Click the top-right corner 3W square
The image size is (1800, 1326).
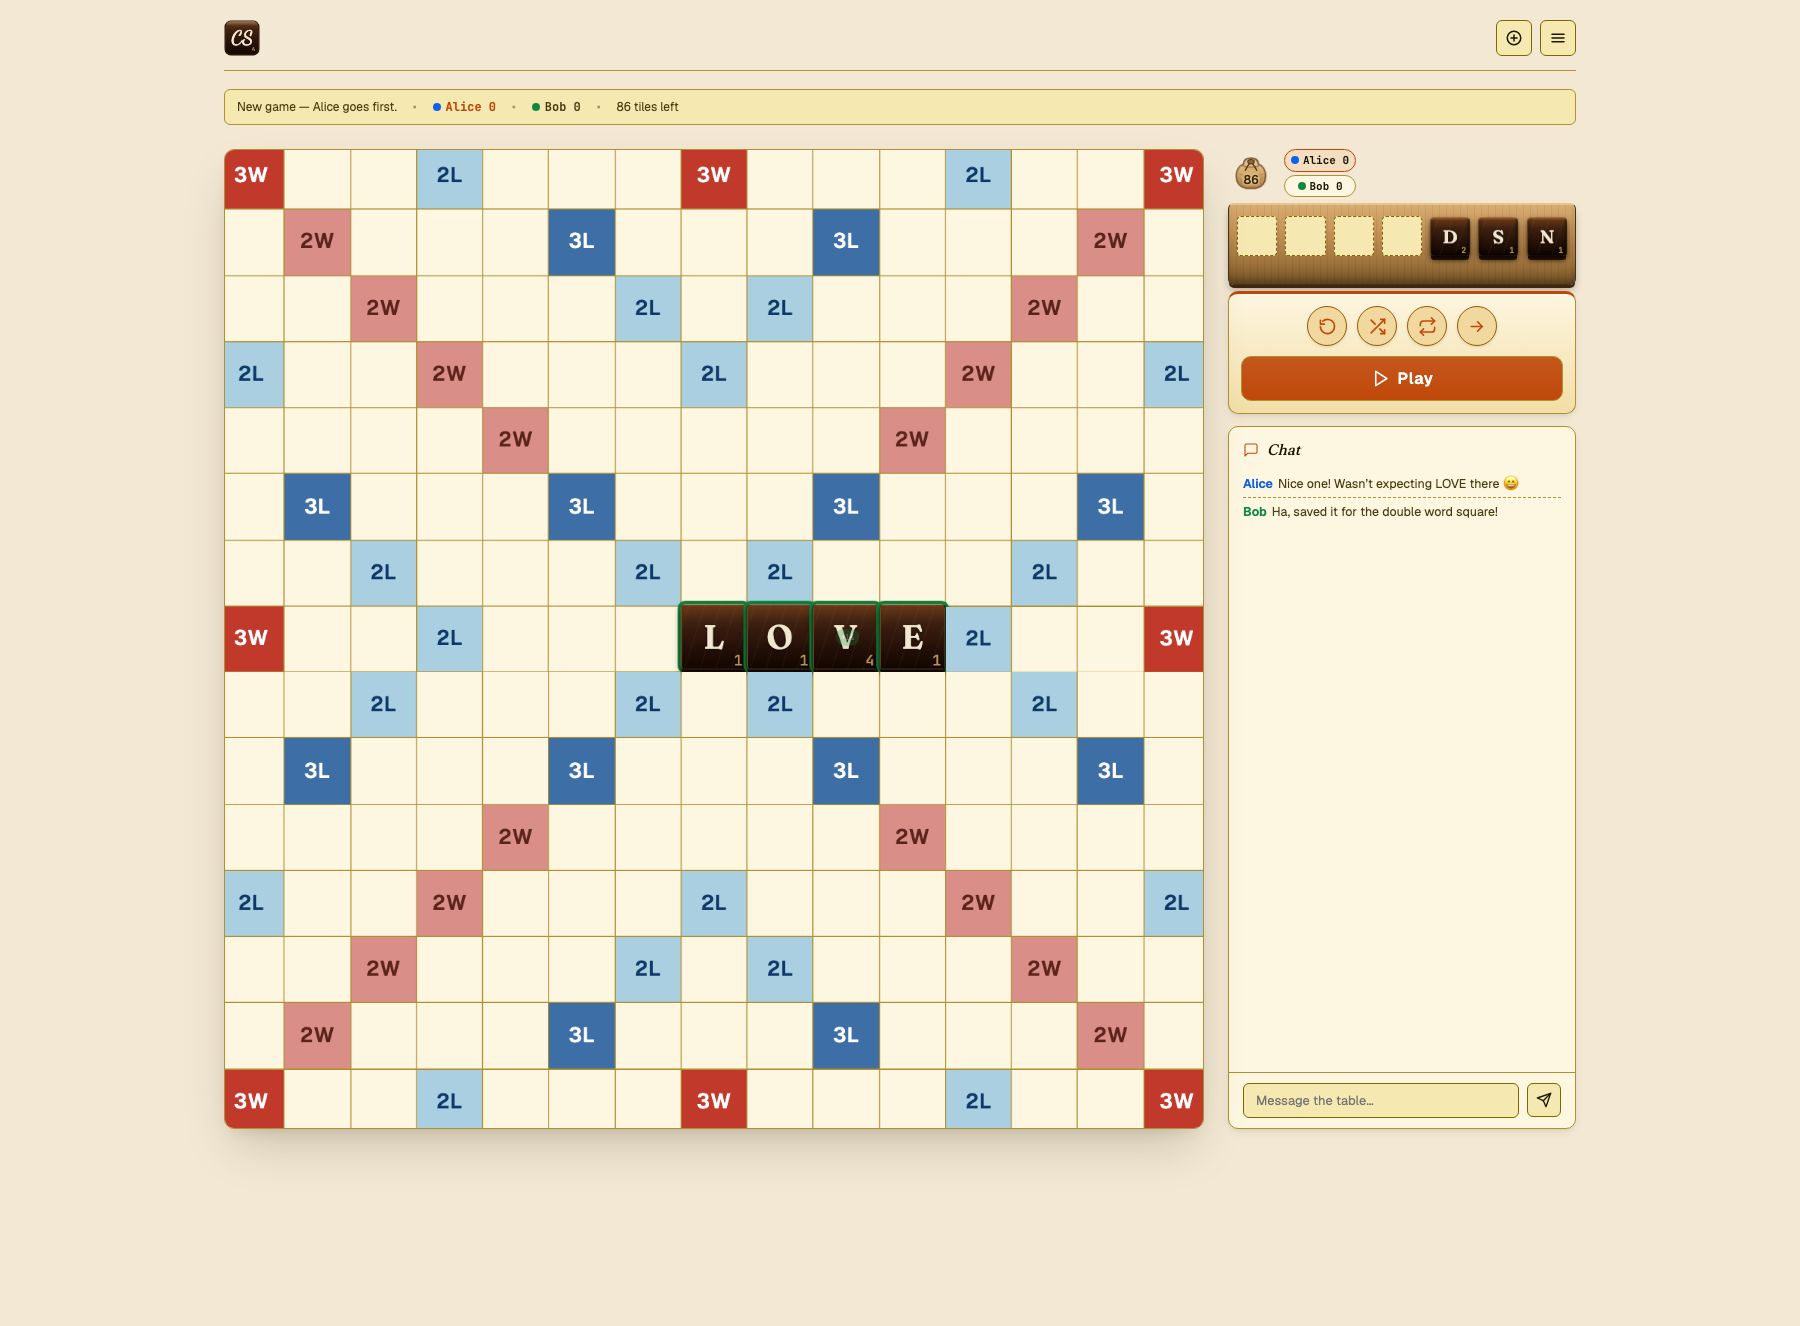click(x=1174, y=179)
